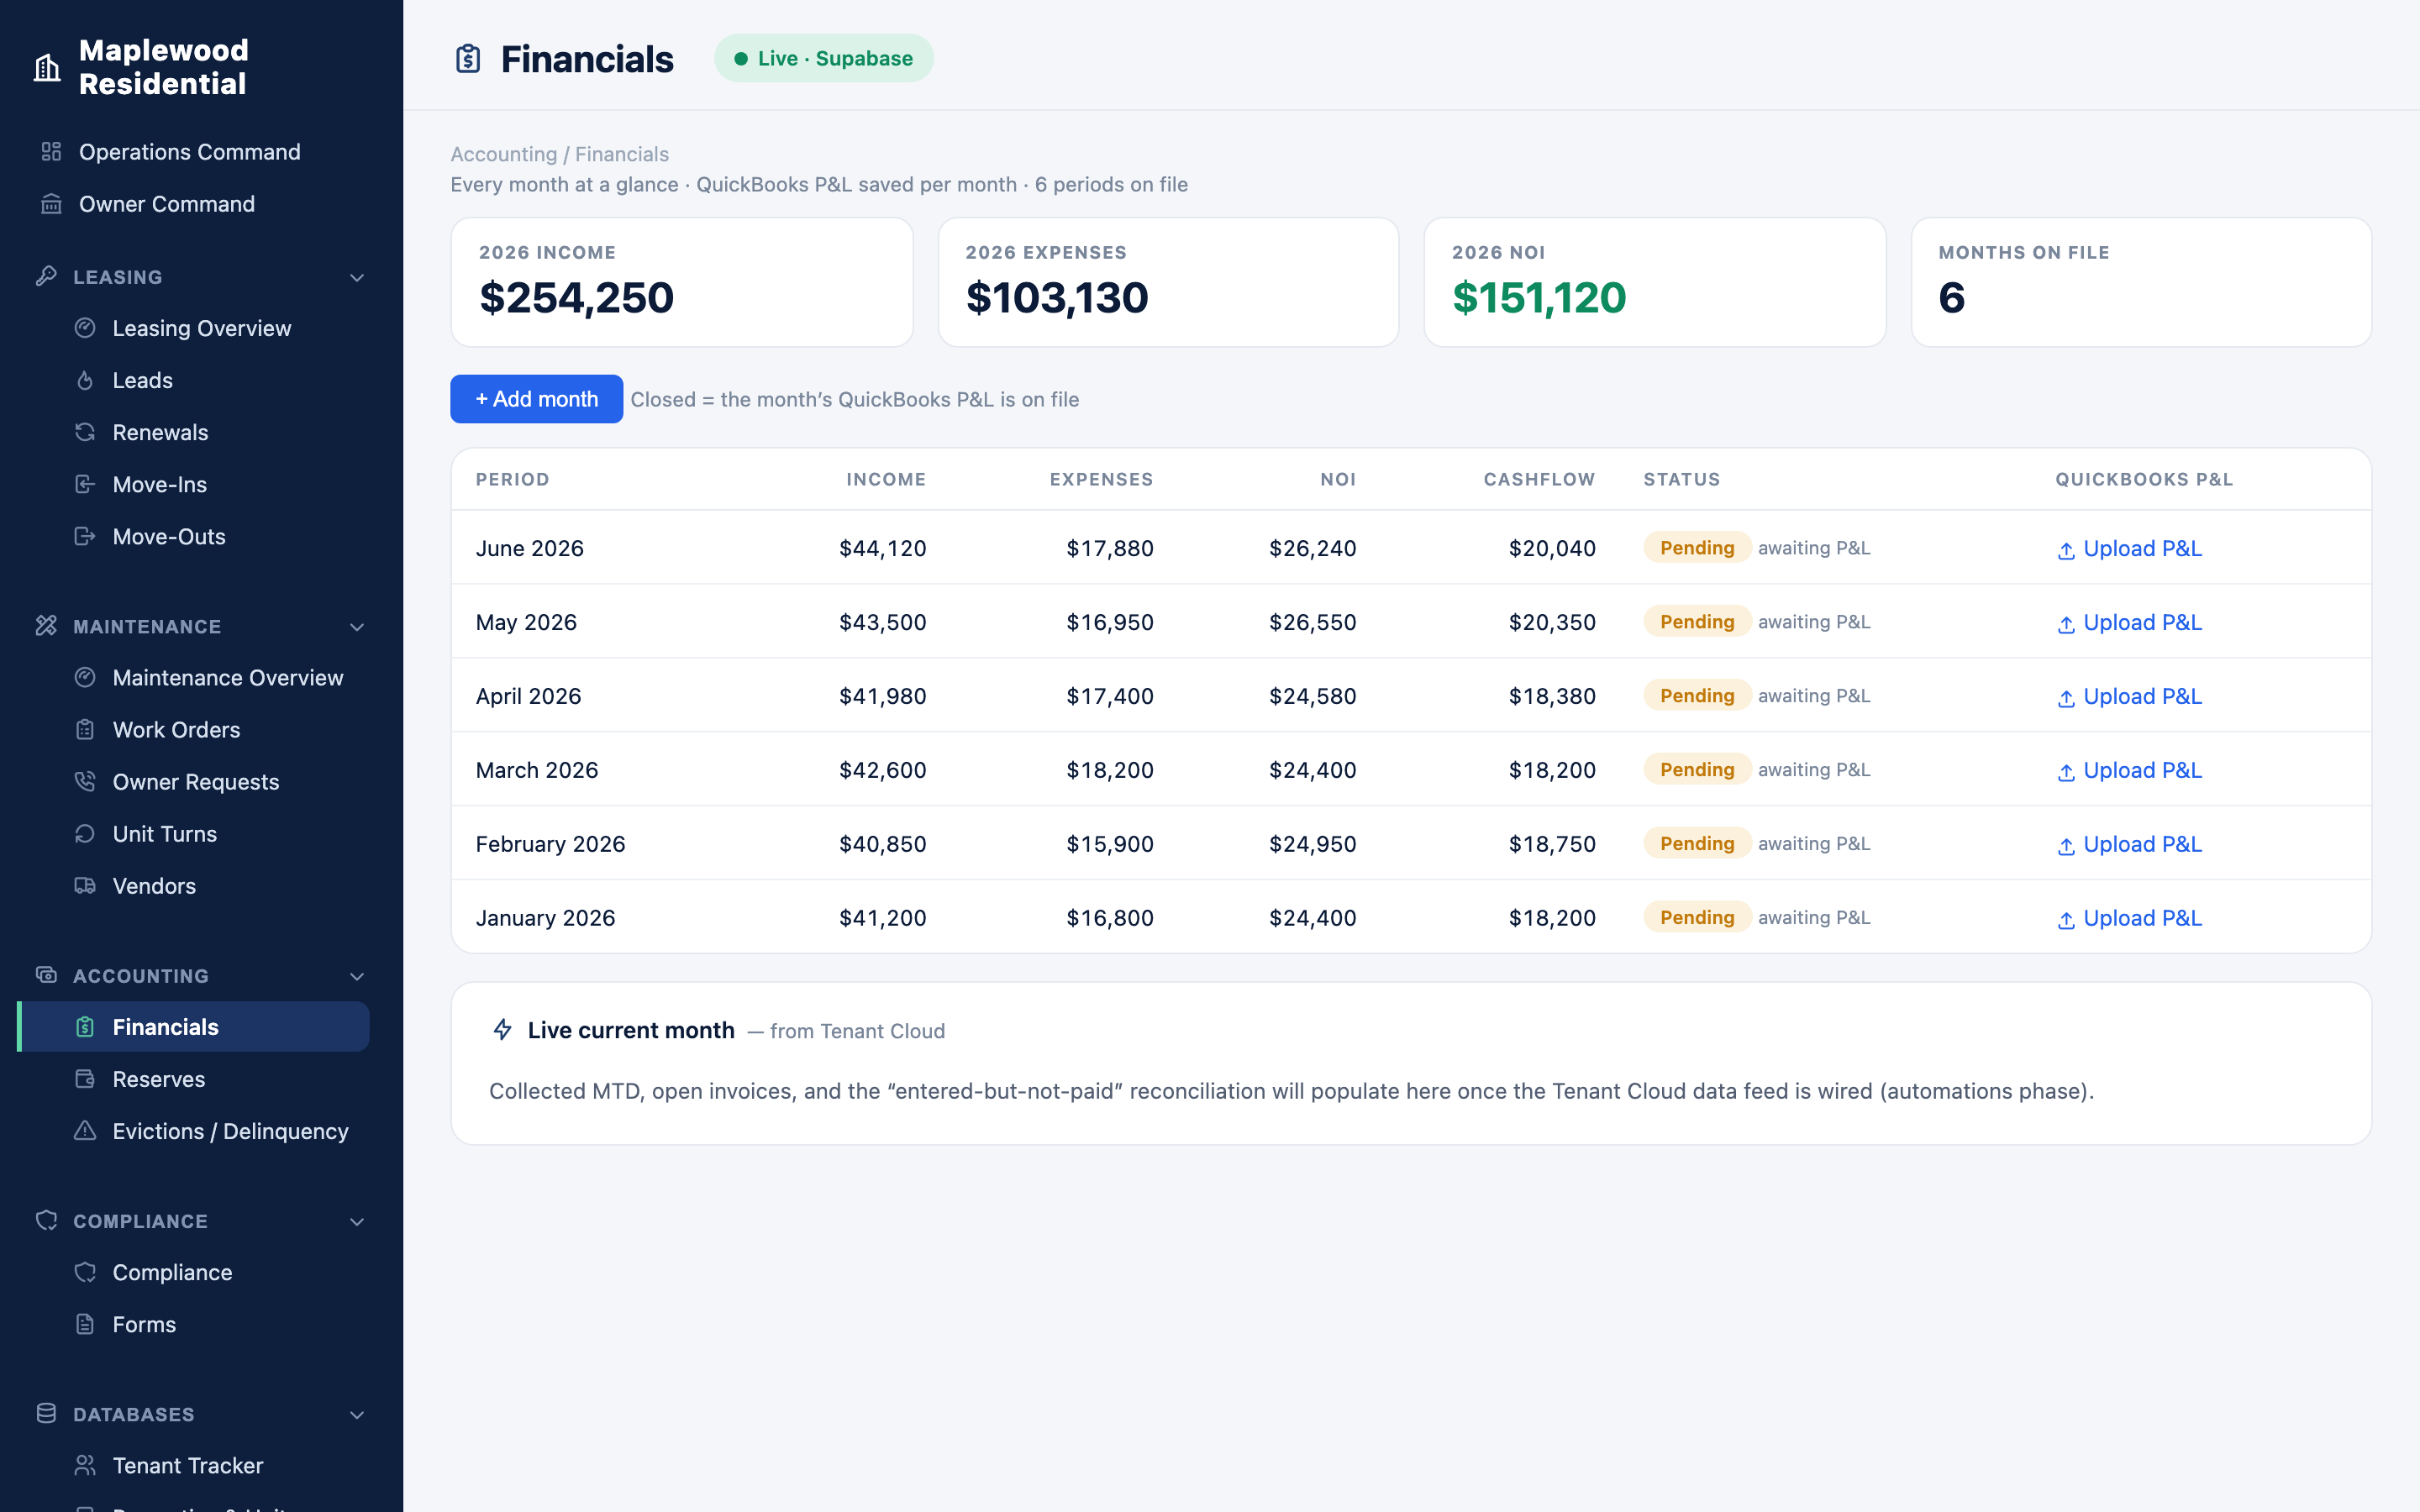Collapse the Compliance section chevron

point(357,1222)
